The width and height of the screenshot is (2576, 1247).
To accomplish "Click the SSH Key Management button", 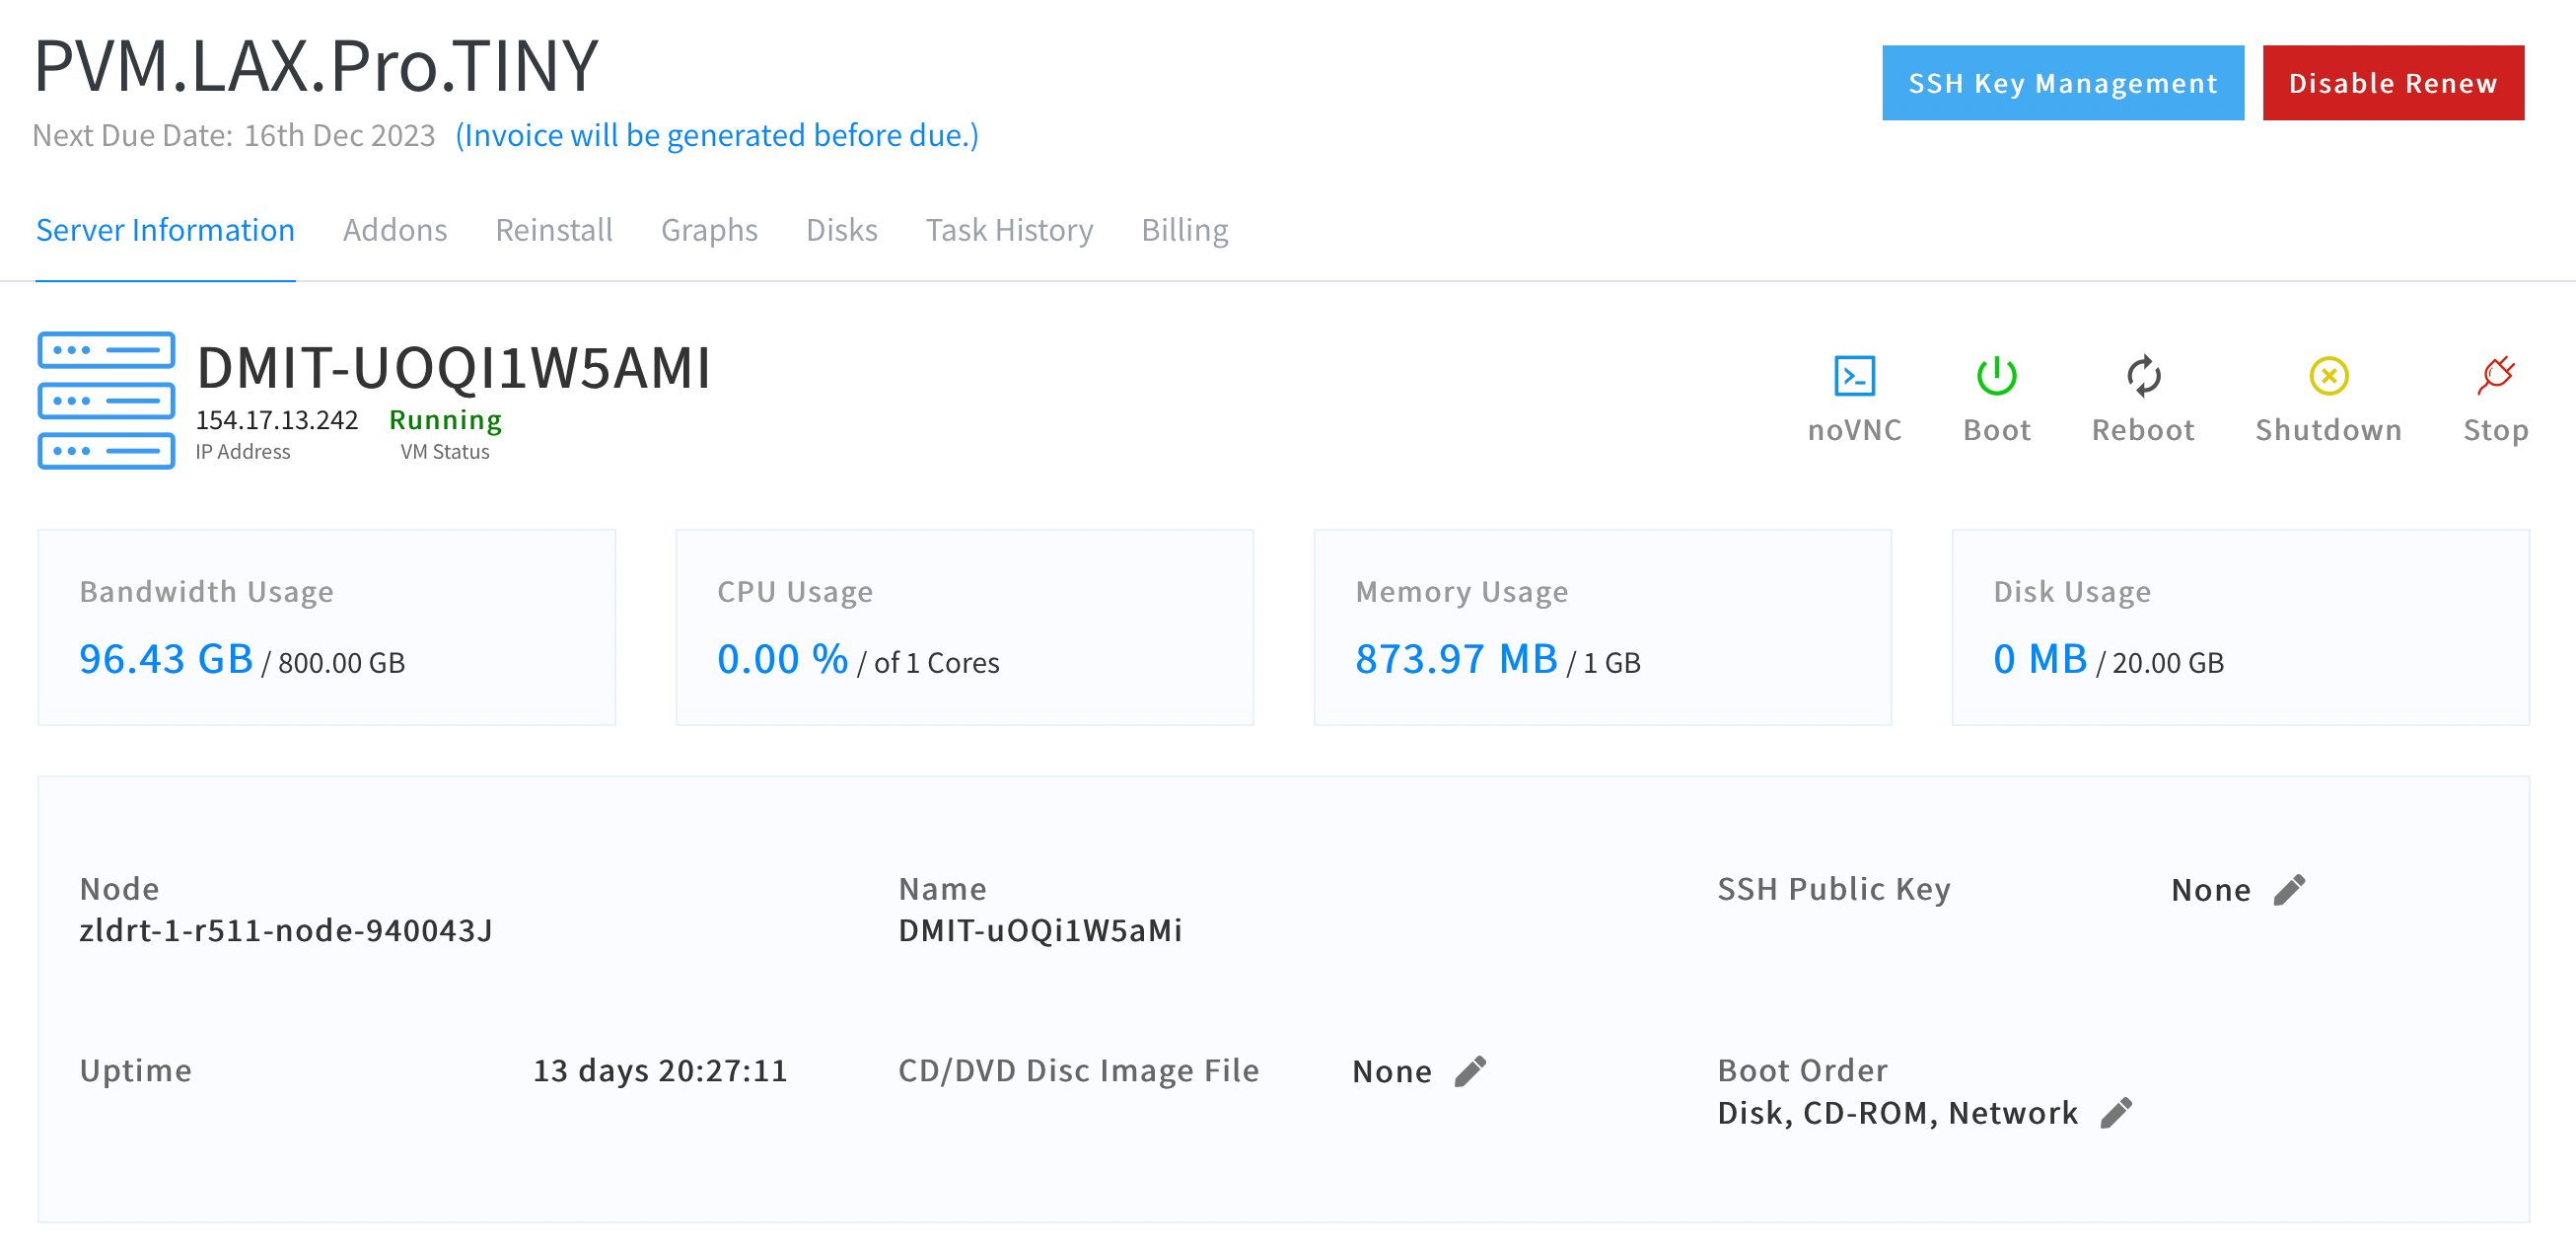I will [x=2062, y=83].
